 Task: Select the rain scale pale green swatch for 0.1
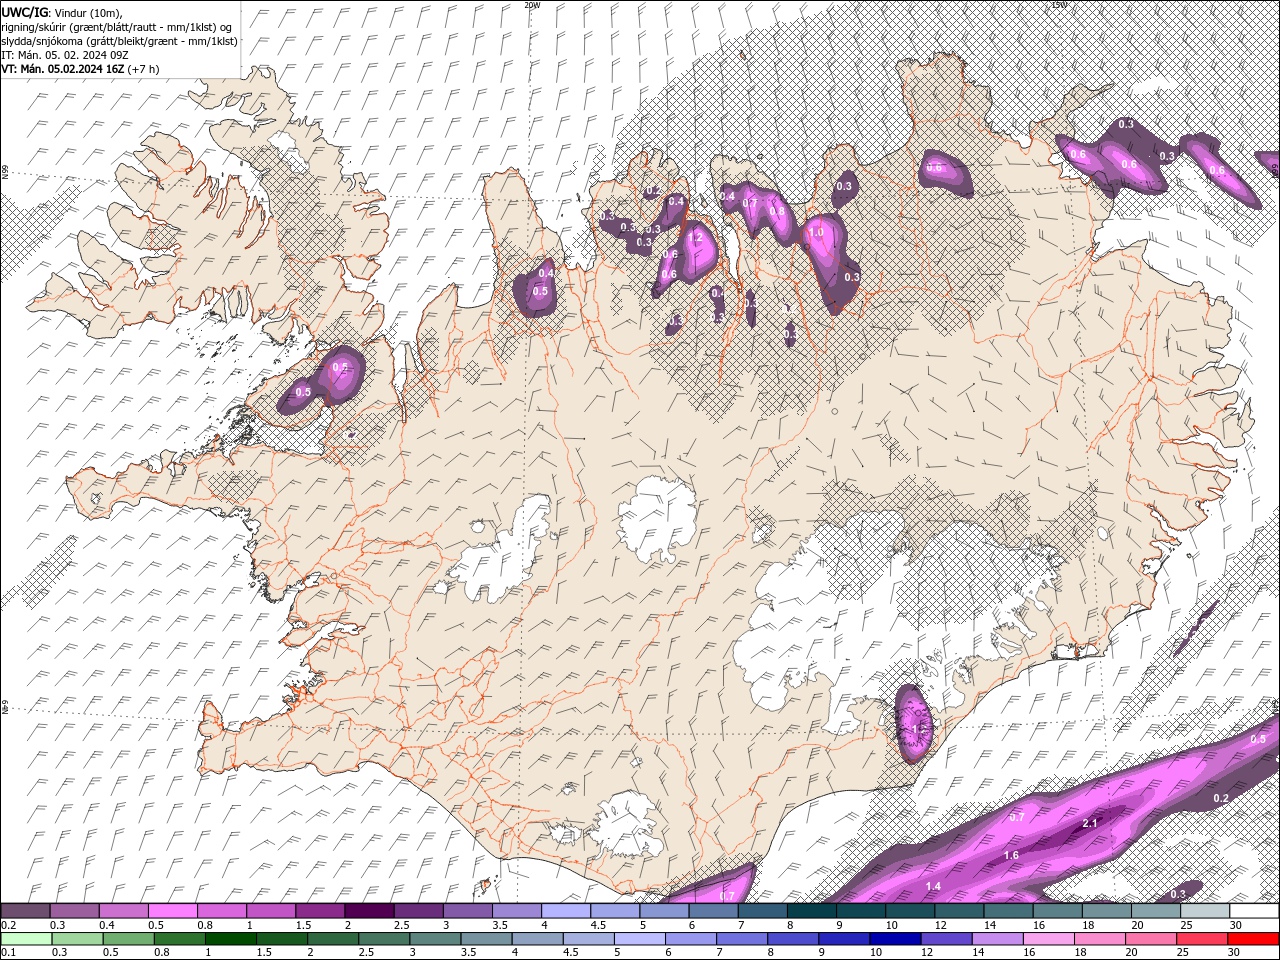point(27,939)
